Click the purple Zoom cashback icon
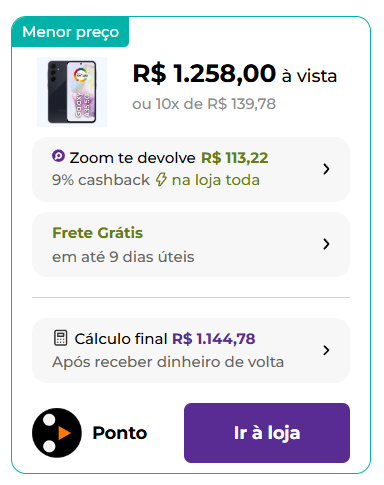 (58, 156)
